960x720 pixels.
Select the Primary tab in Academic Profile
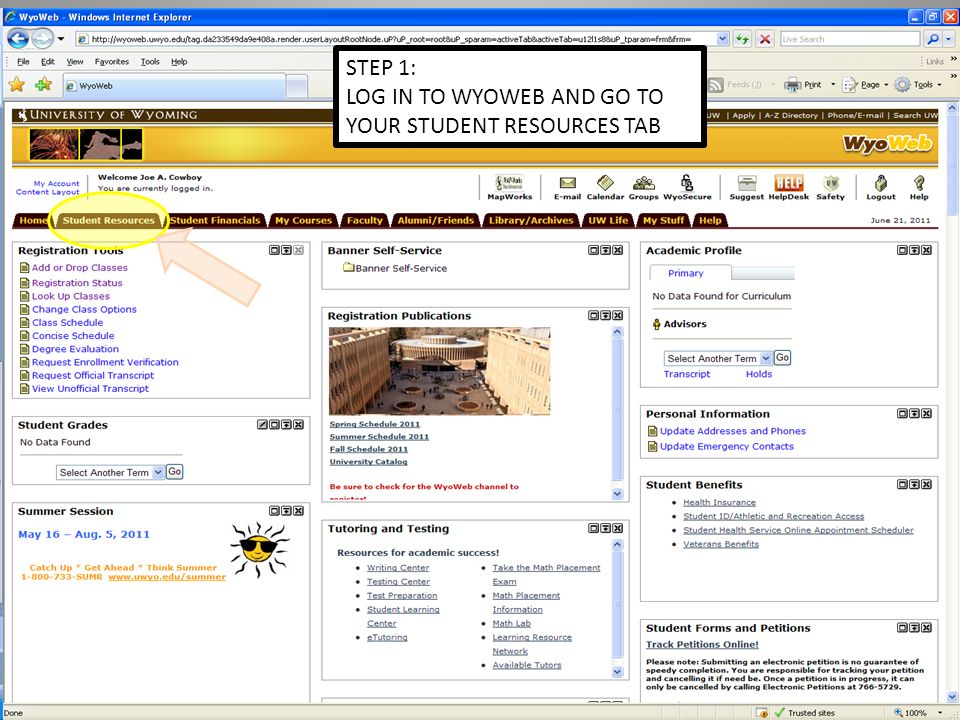pyautogui.click(x=686, y=273)
